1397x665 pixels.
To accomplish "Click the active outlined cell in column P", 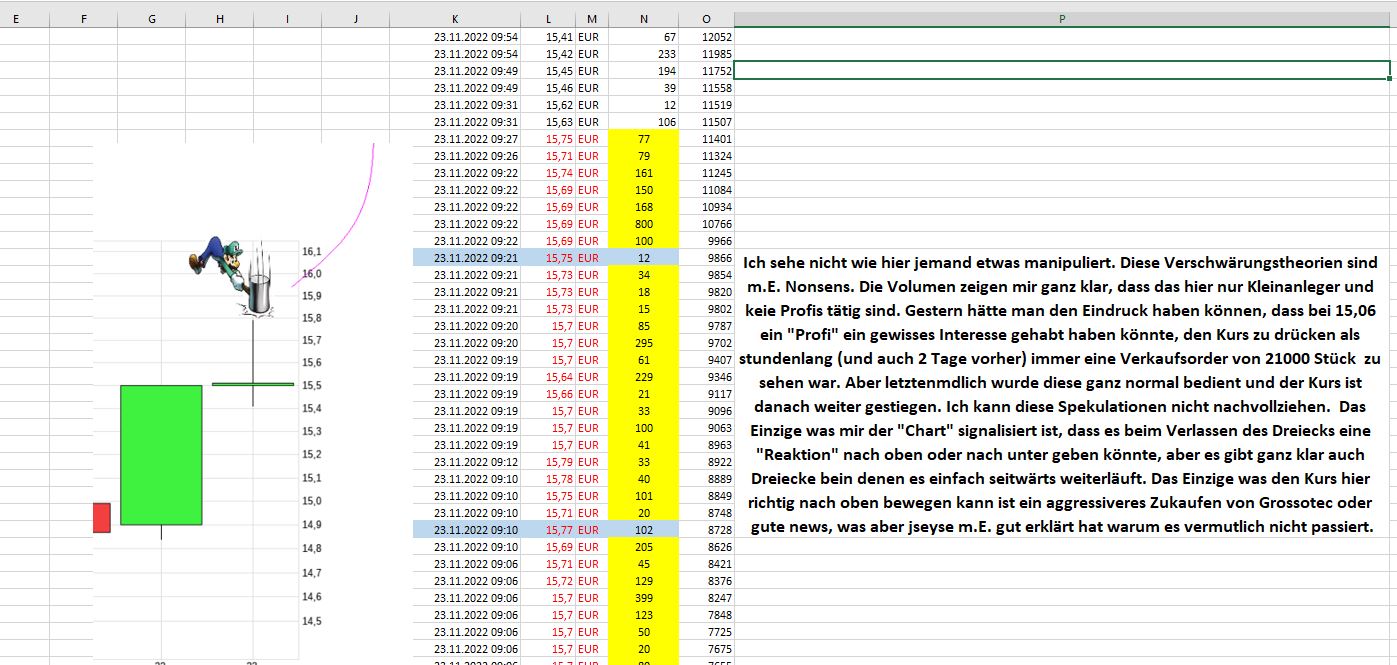I will click(1062, 71).
